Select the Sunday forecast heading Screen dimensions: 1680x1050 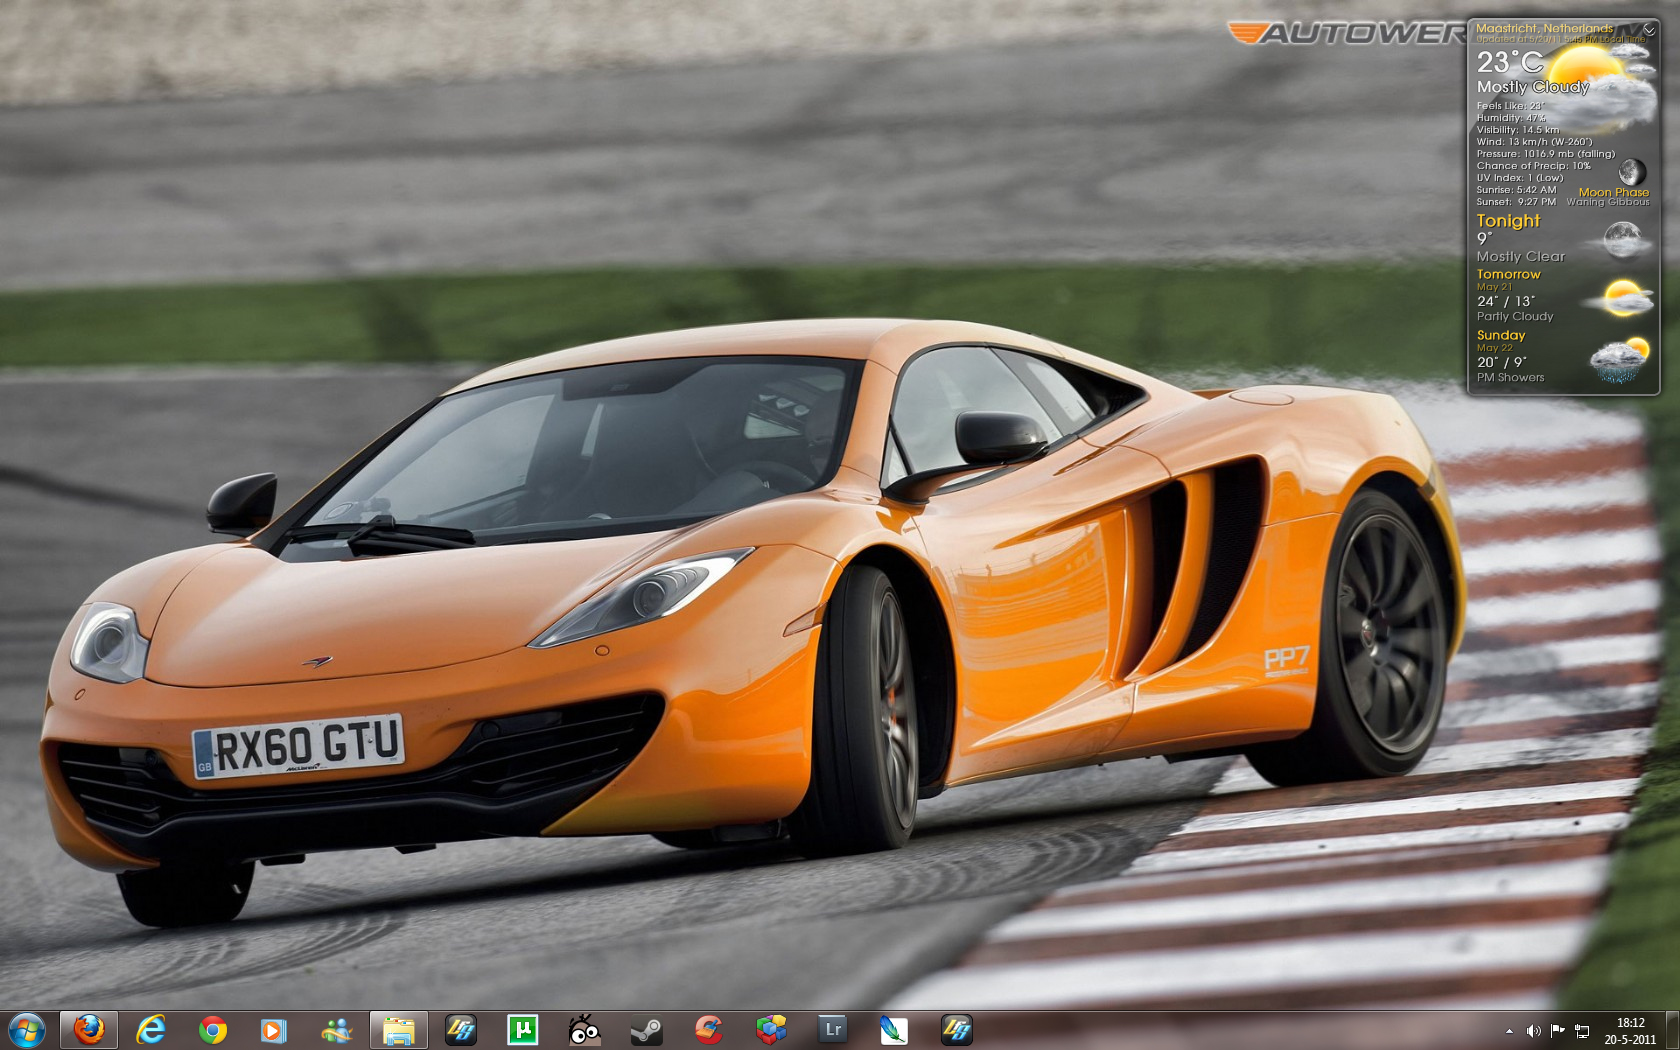pos(1501,335)
